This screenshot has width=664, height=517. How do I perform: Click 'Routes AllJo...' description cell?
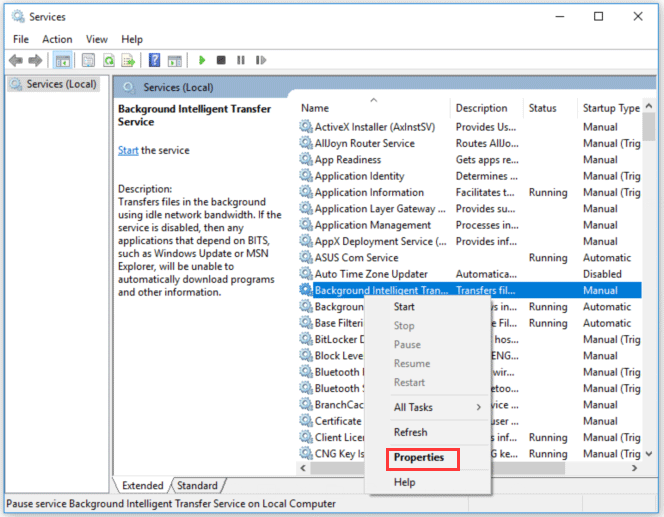[x=487, y=143]
